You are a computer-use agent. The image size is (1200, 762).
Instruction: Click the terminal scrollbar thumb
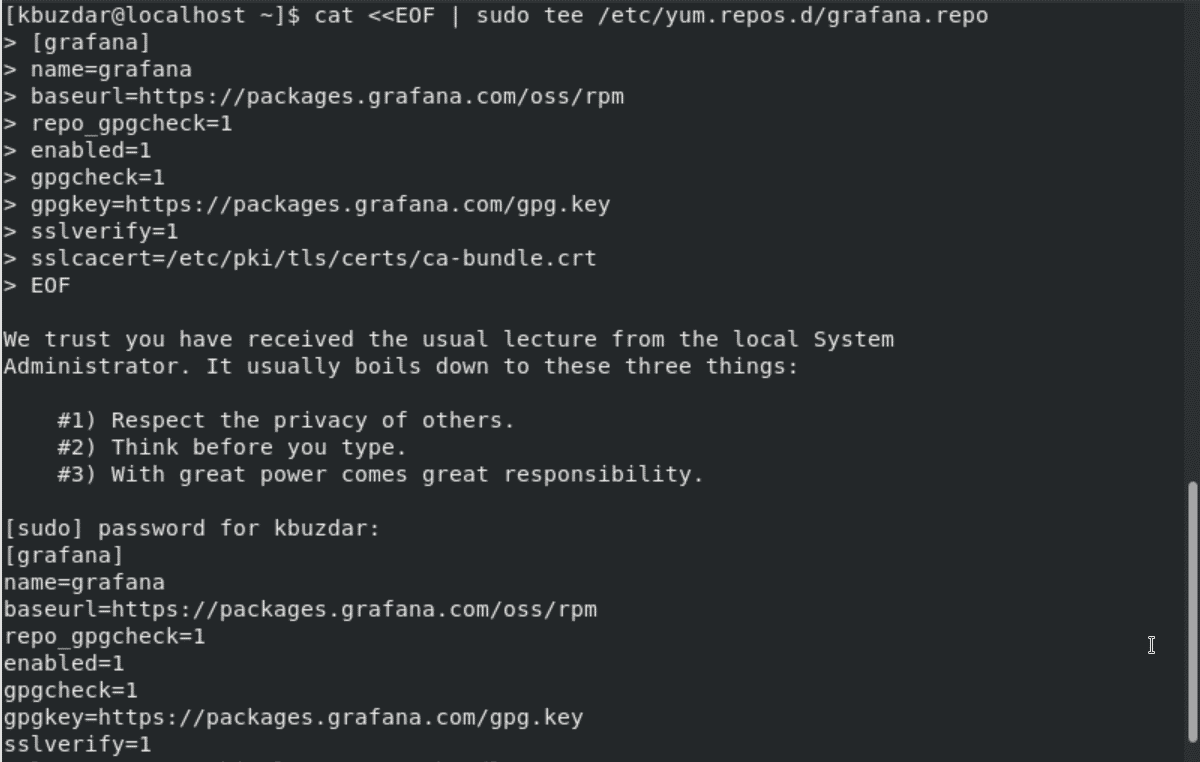[1190, 620]
